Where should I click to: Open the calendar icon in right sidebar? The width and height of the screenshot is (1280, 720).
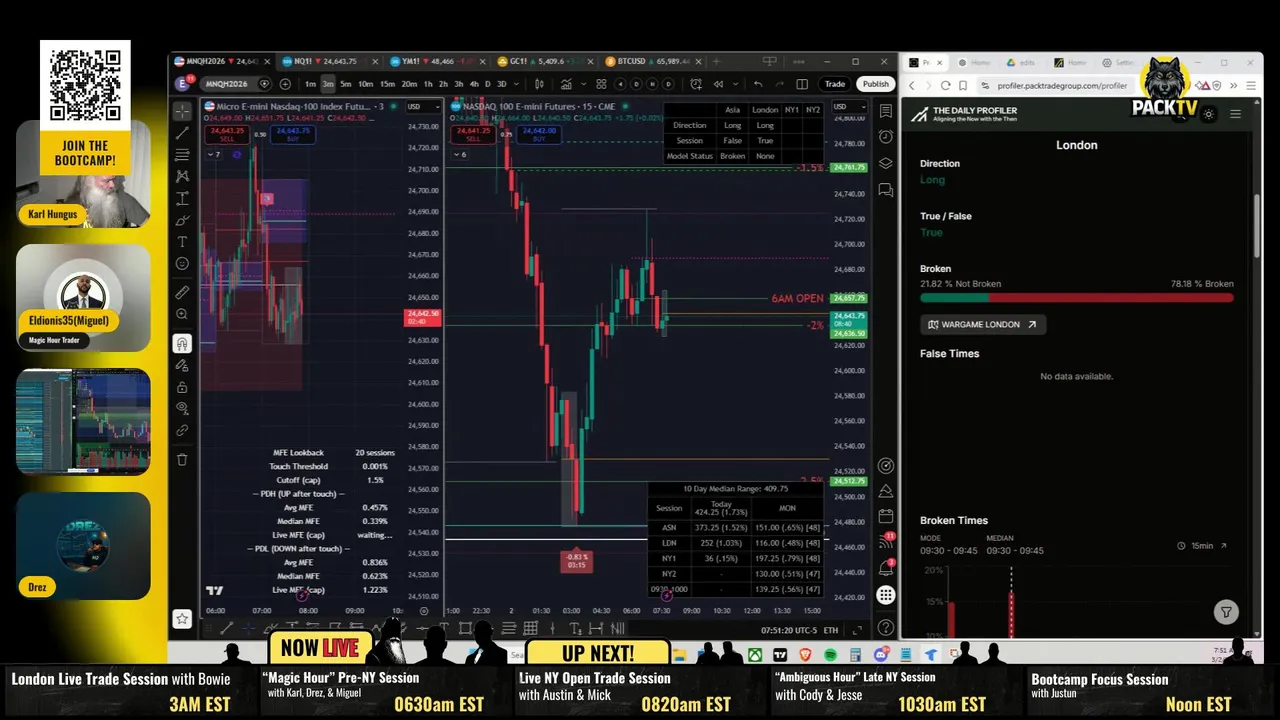point(886,516)
